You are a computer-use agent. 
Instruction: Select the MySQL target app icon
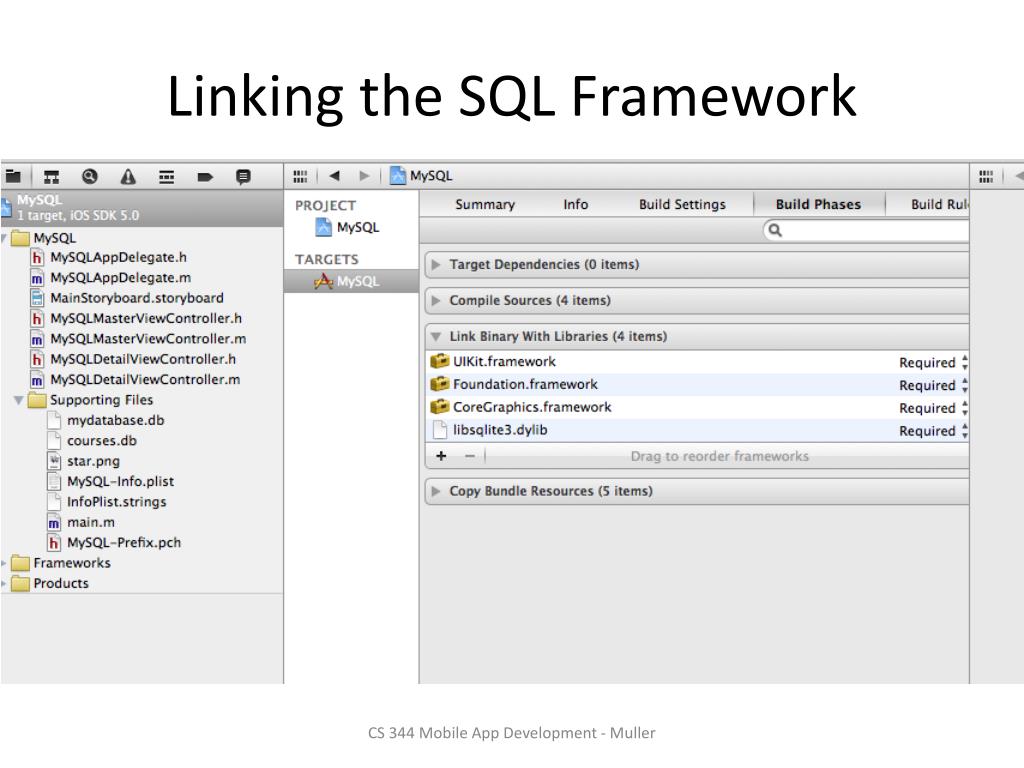coord(323,281)
